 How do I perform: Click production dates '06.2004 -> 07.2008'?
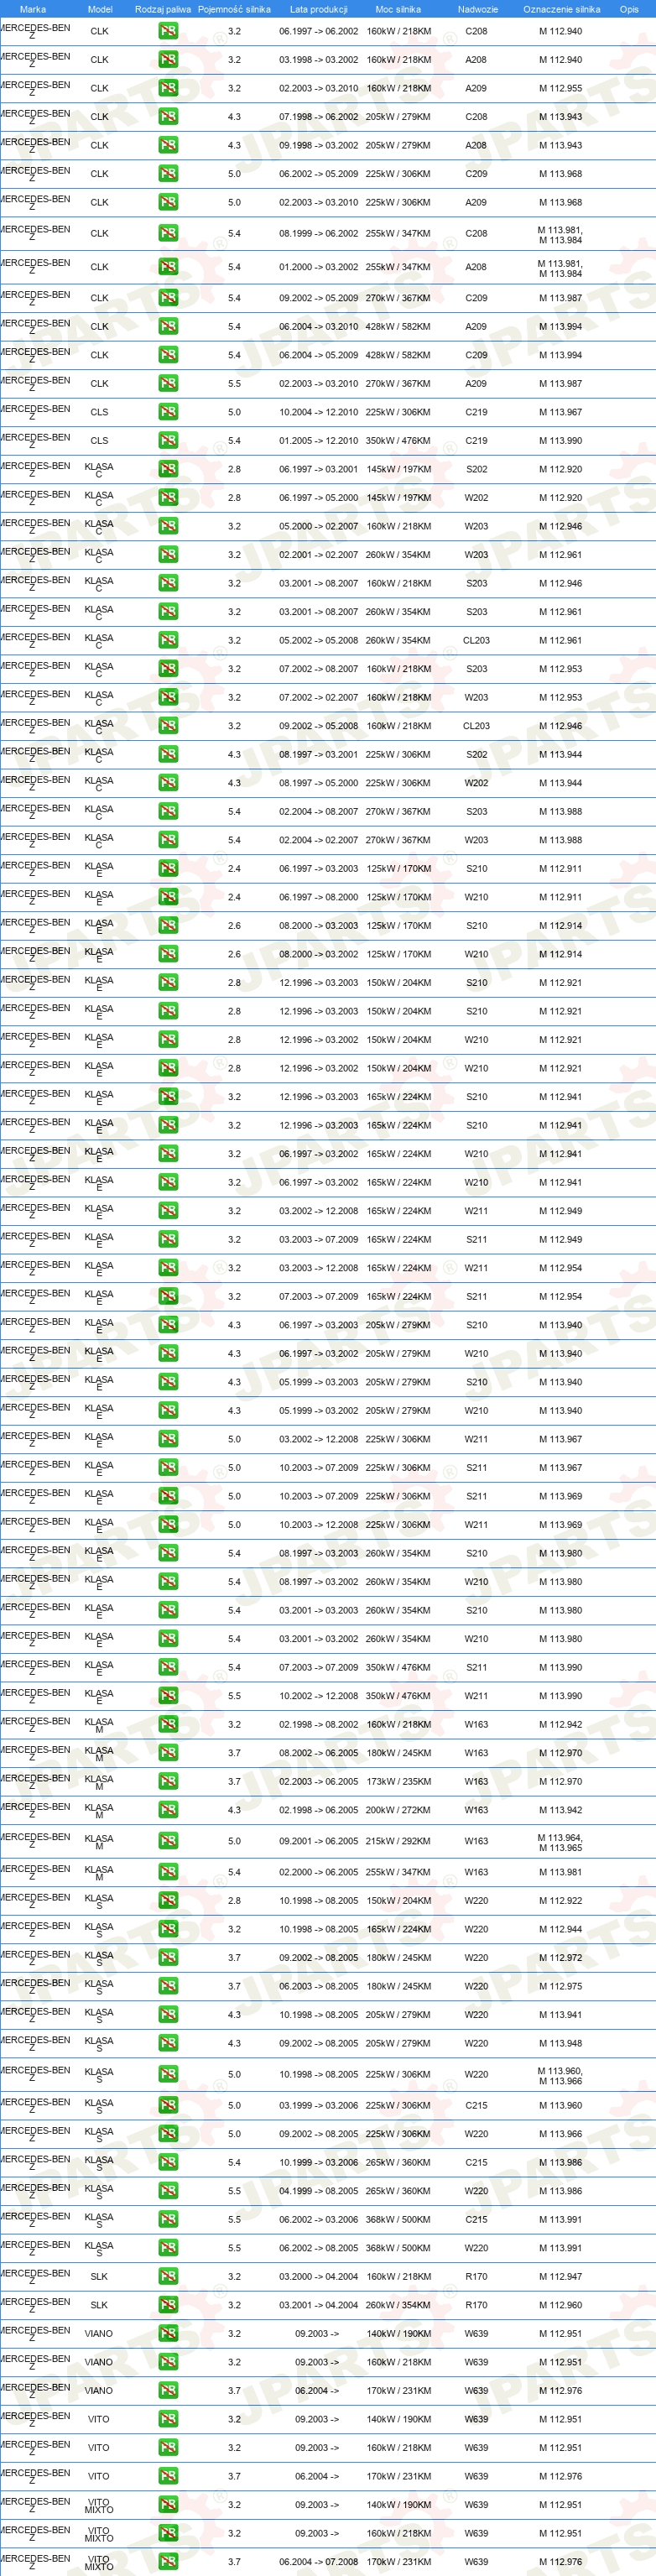319,2562
